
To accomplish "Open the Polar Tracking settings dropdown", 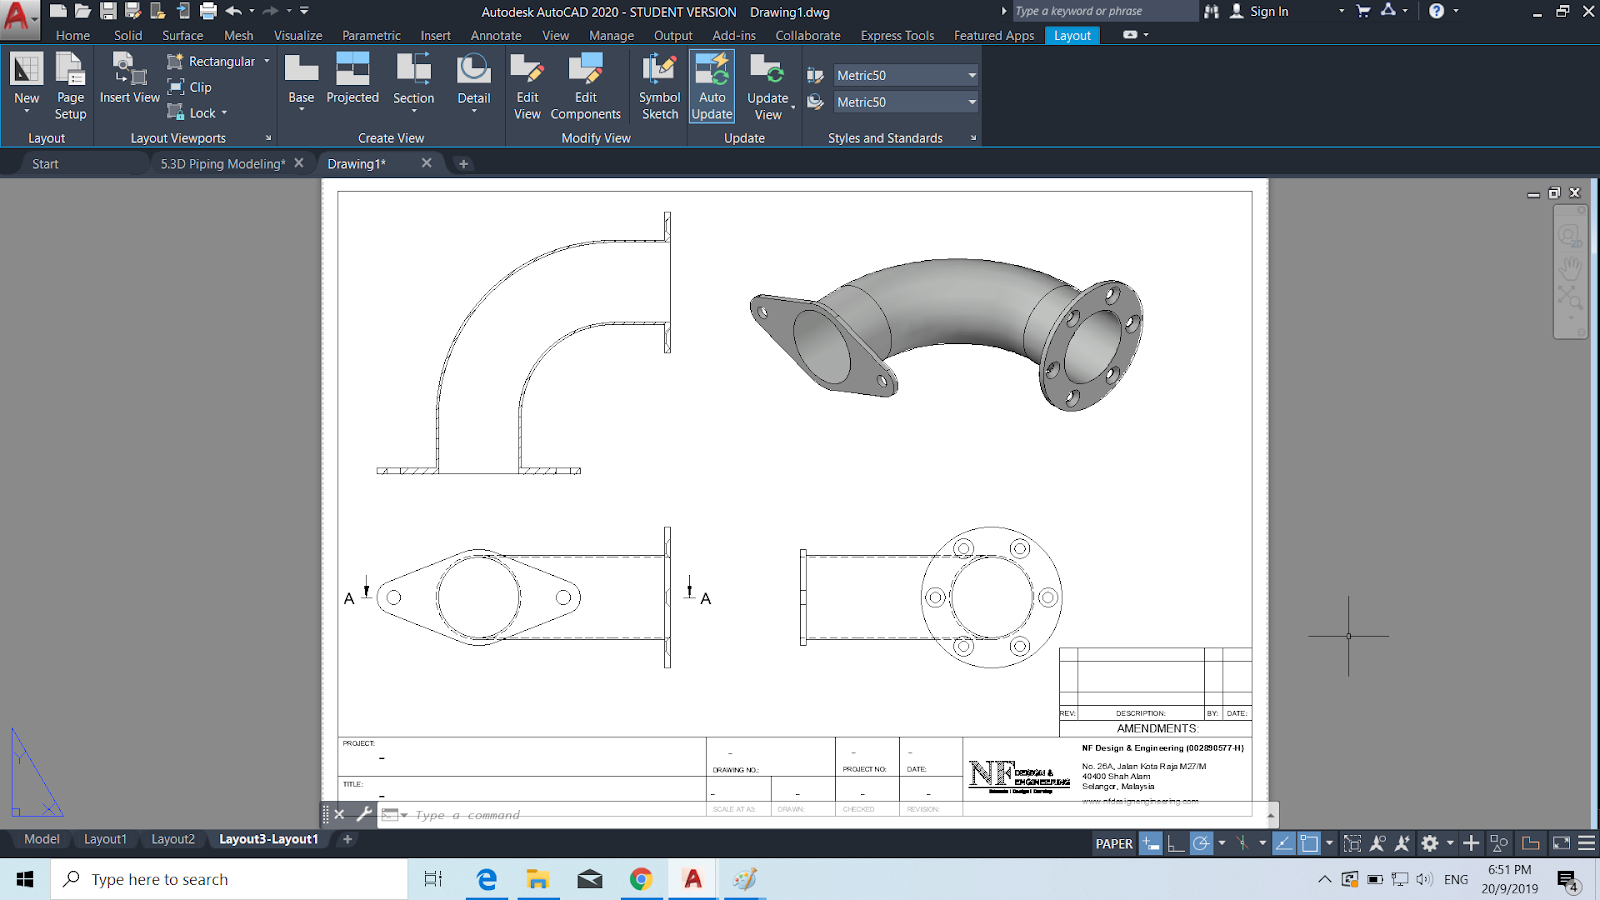I will tap(1222, 843).
